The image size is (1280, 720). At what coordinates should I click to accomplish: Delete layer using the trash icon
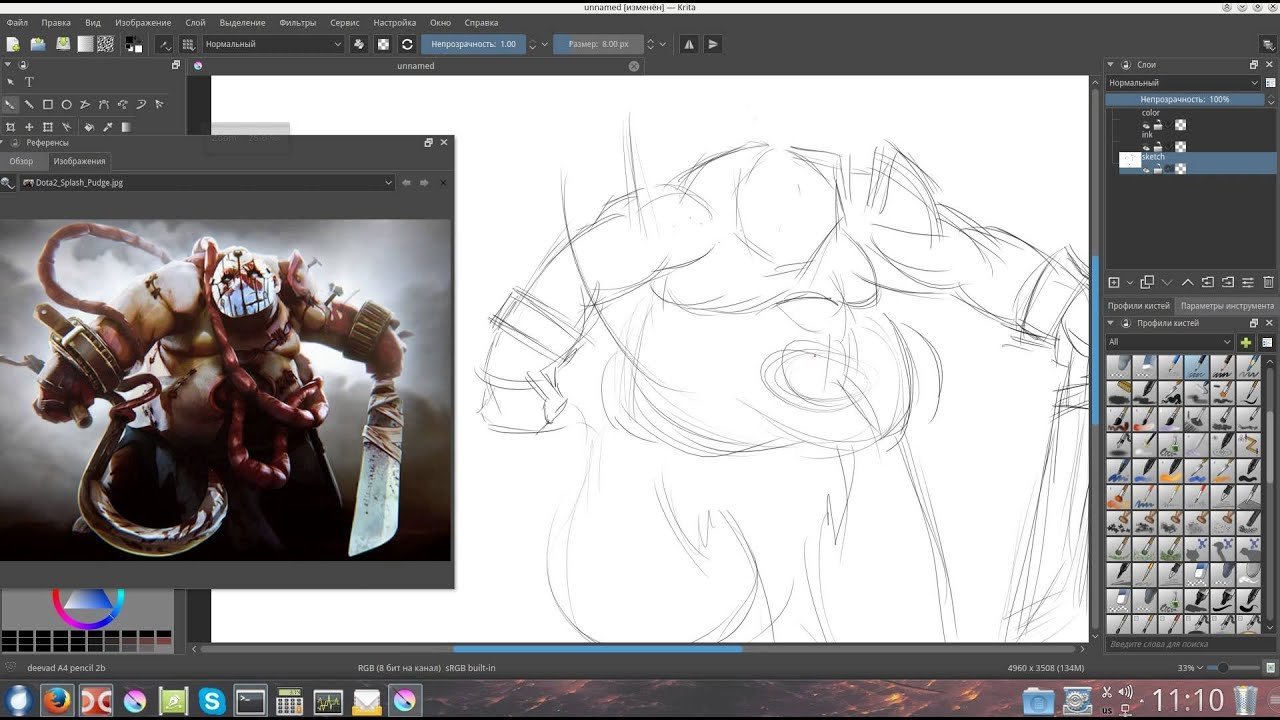pos(1269,283)
